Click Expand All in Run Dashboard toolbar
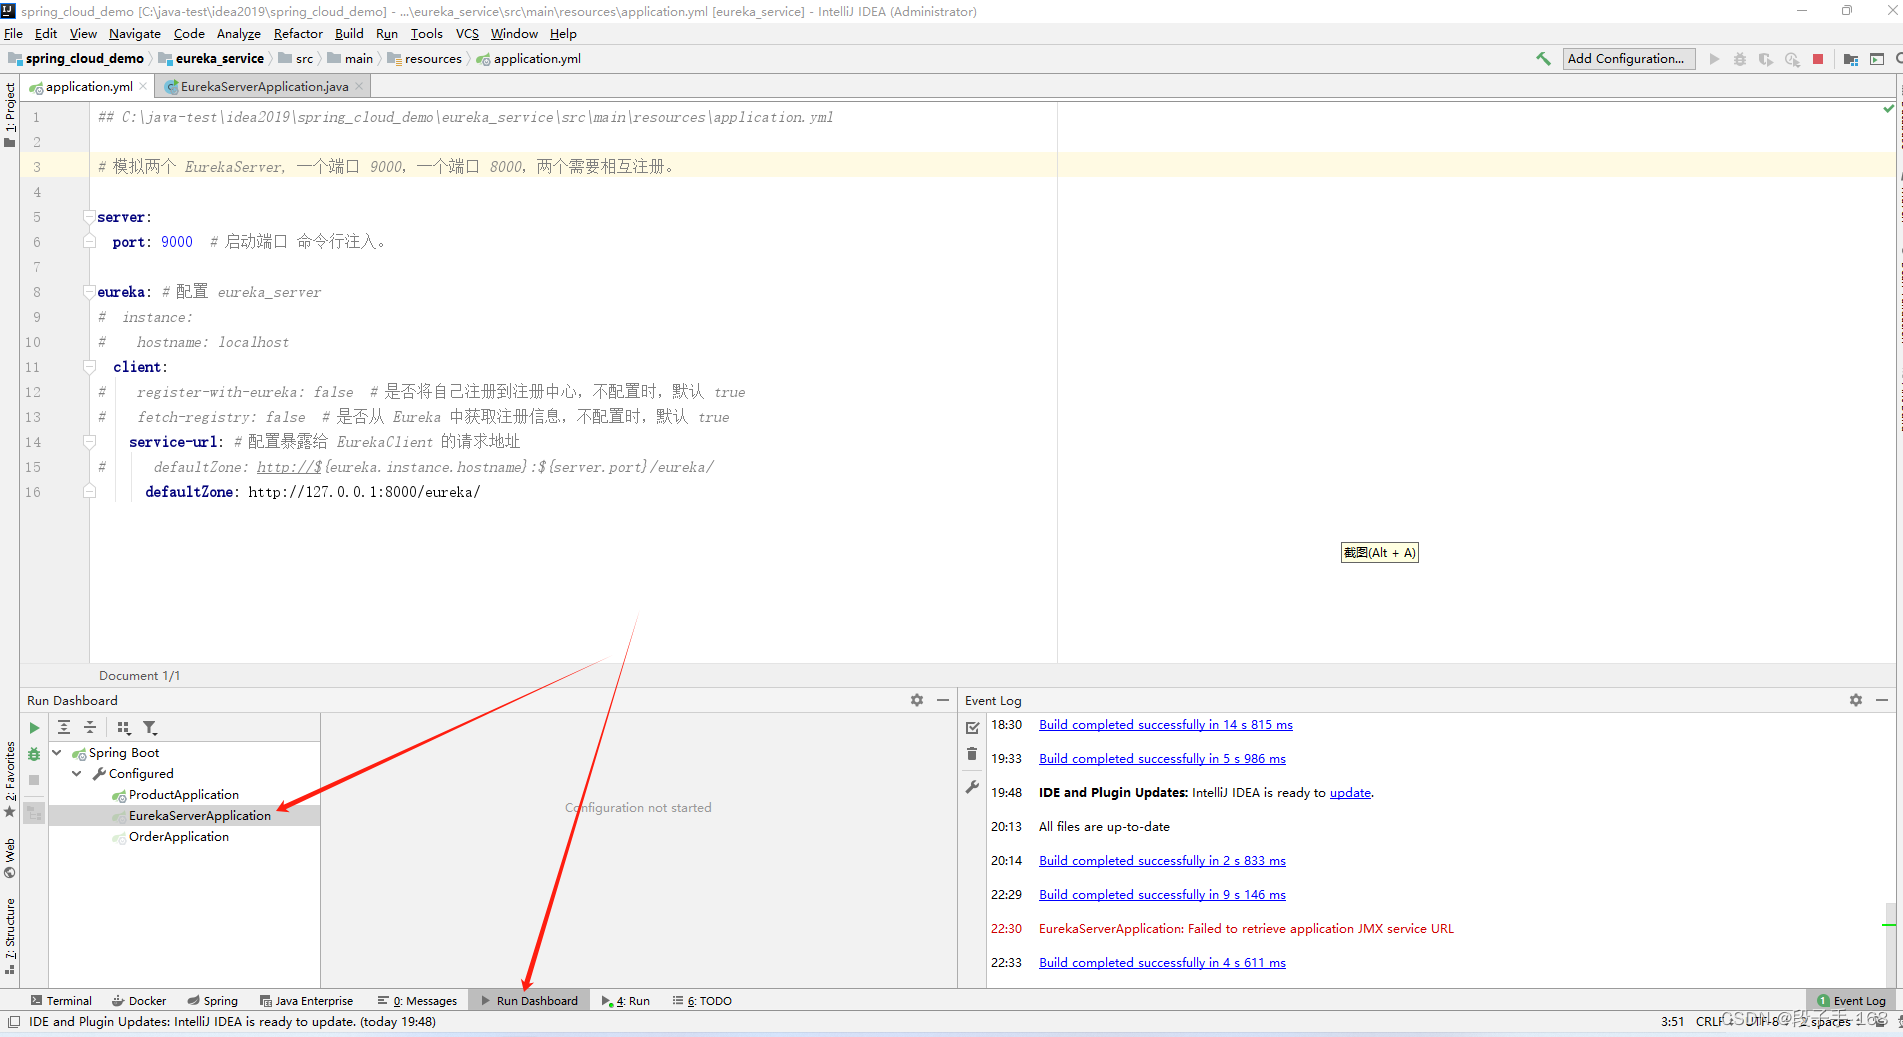This screenshot has width=1903, height=1037. [64, 728]
